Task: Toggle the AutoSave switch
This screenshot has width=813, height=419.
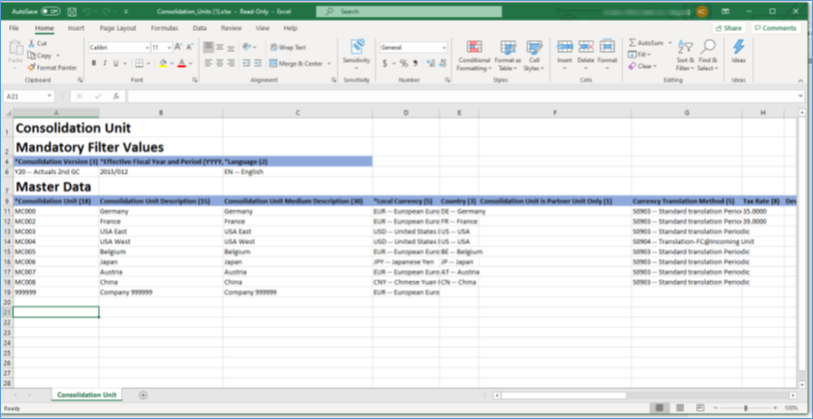Action: pyautogui.click(x=50, y=12)
